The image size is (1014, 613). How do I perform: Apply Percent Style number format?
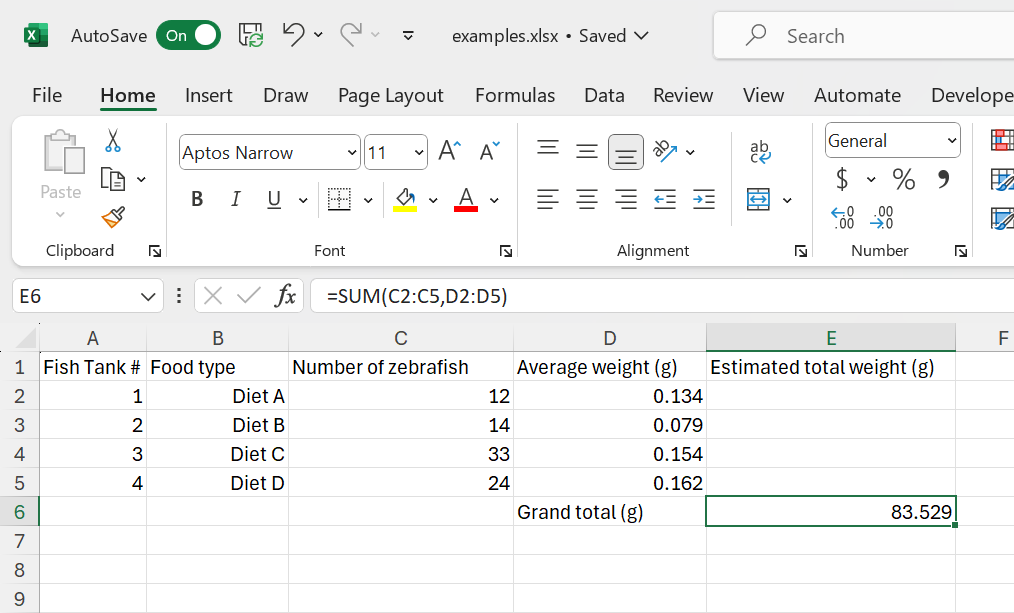pyautogui.click(x=904, y=180)
